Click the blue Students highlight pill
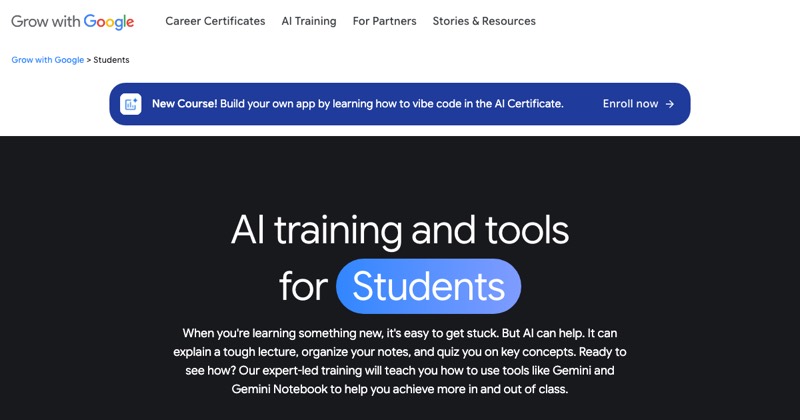 coord(428,286)
